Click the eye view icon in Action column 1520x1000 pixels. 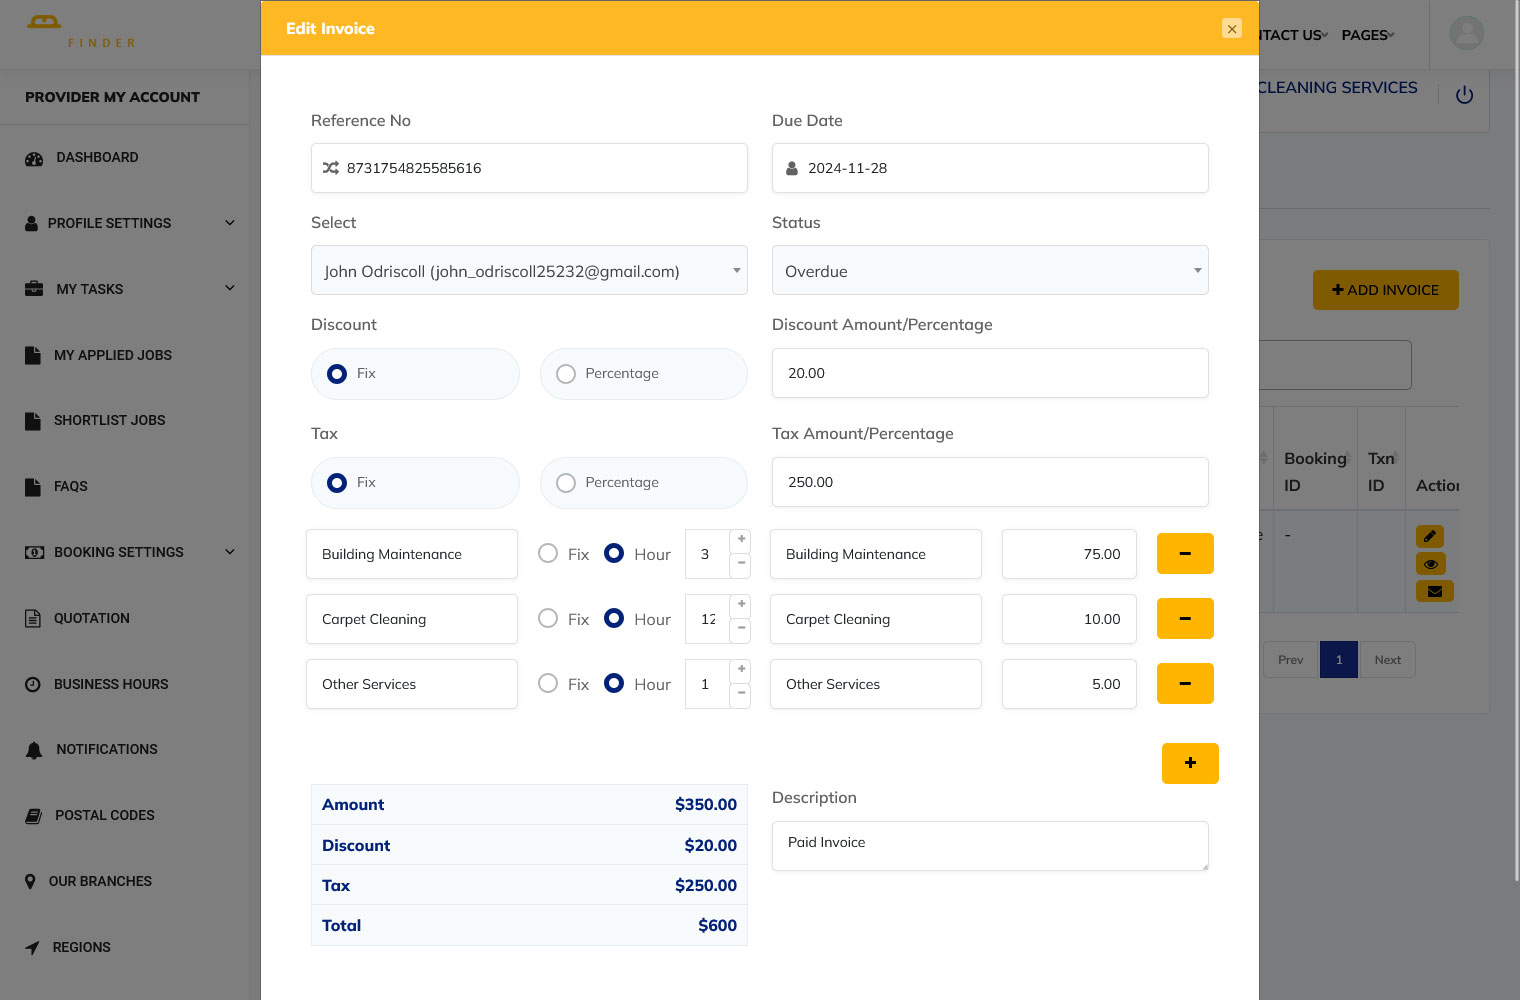click(1430, 564)
